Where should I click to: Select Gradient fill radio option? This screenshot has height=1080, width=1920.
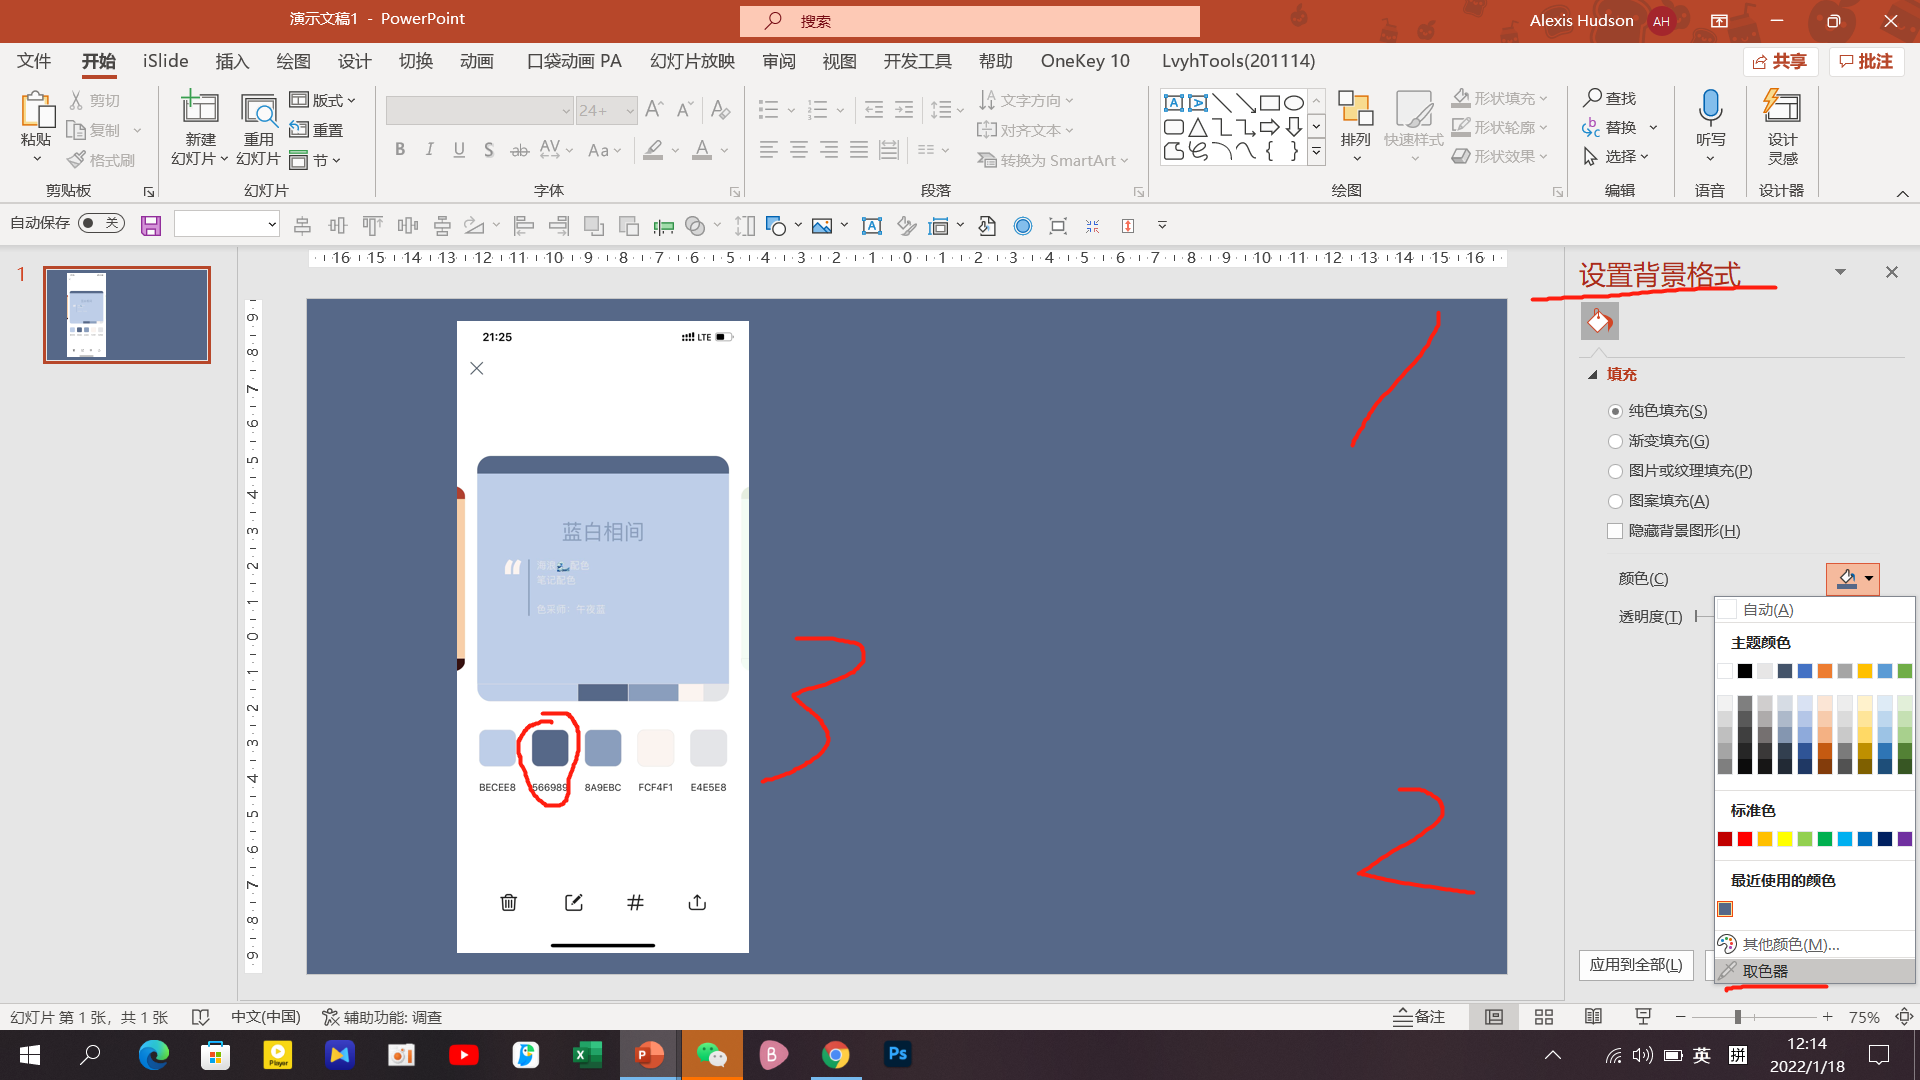coord(1615,441)
